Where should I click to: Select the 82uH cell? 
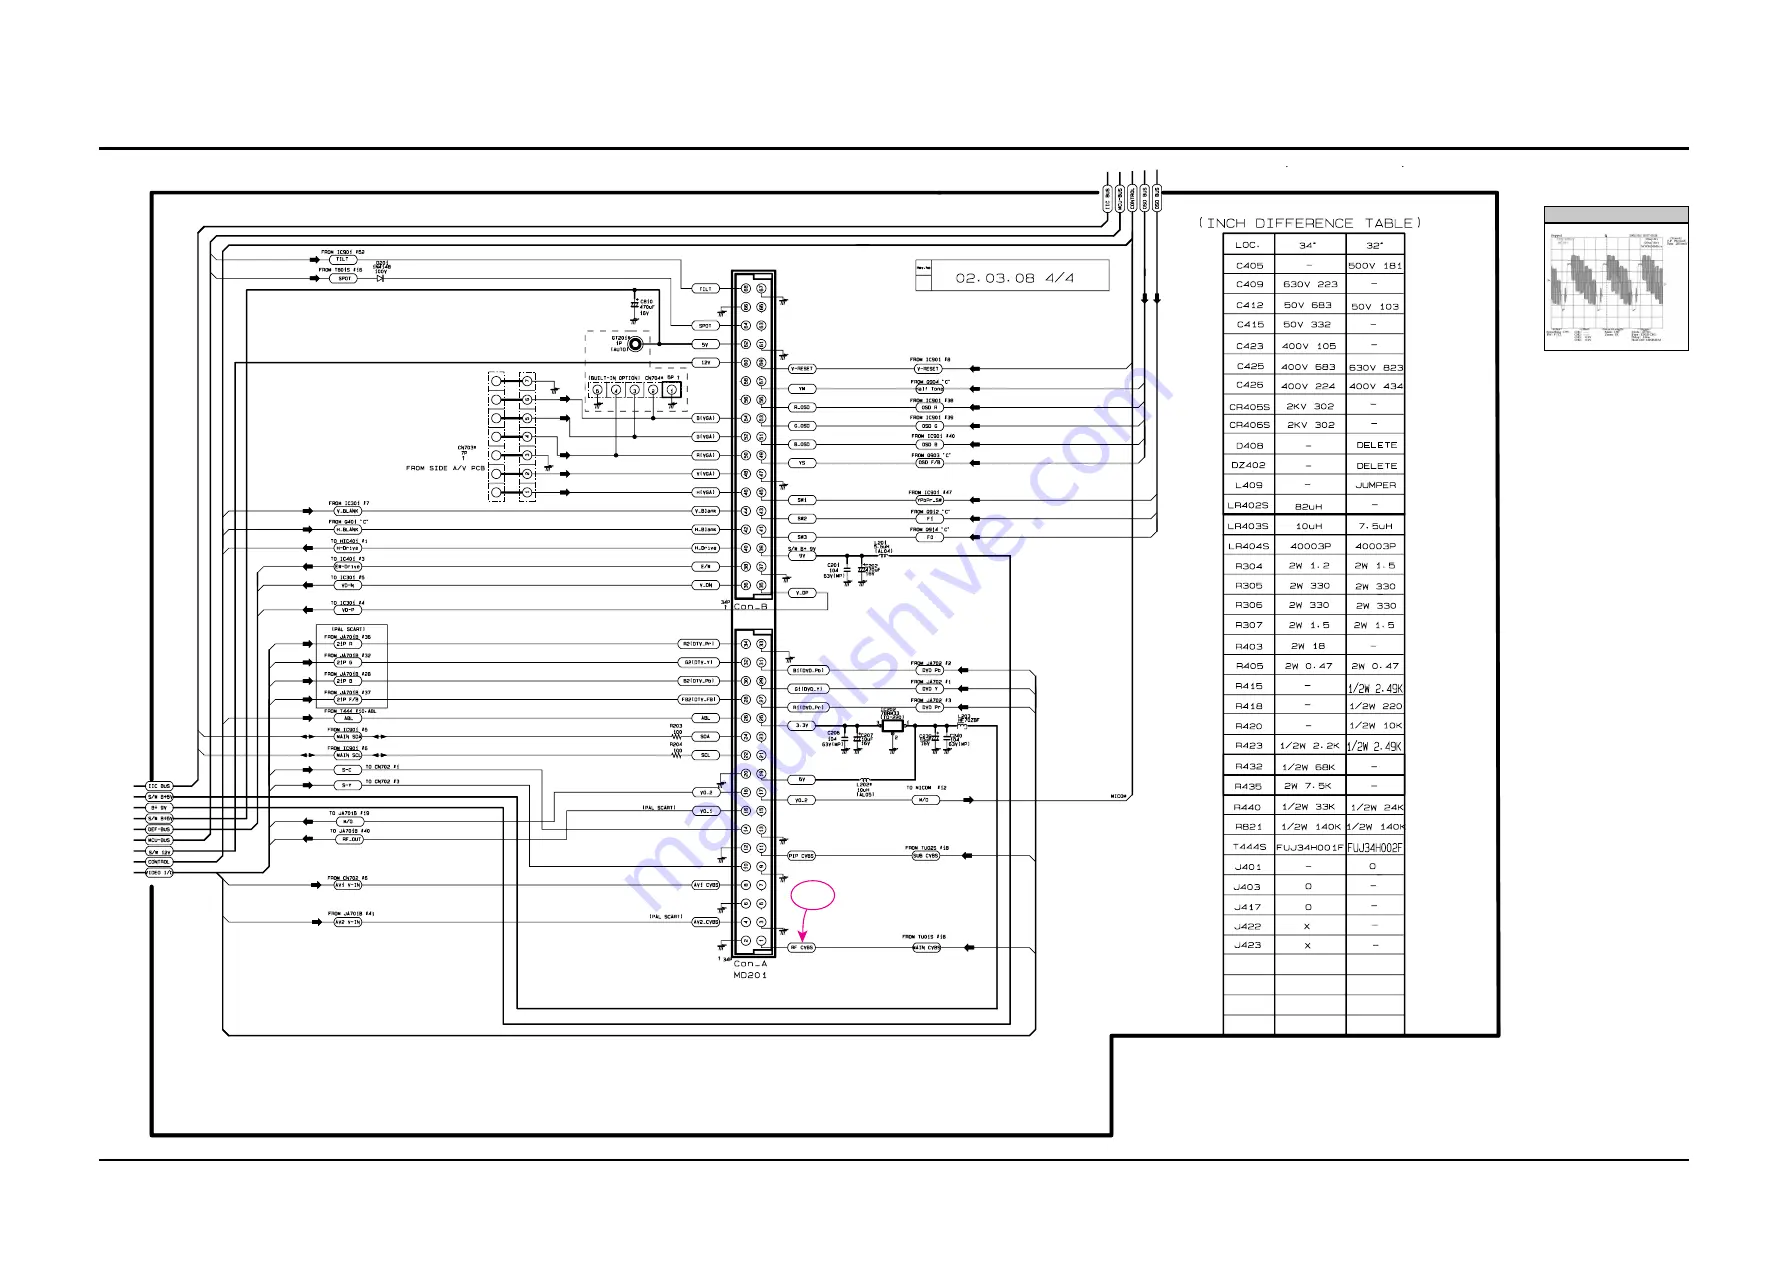[1308, 507]
